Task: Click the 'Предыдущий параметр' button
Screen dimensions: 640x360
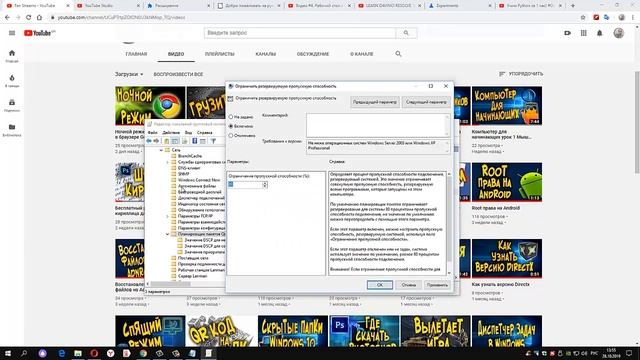Action: [x=375, y=102]
